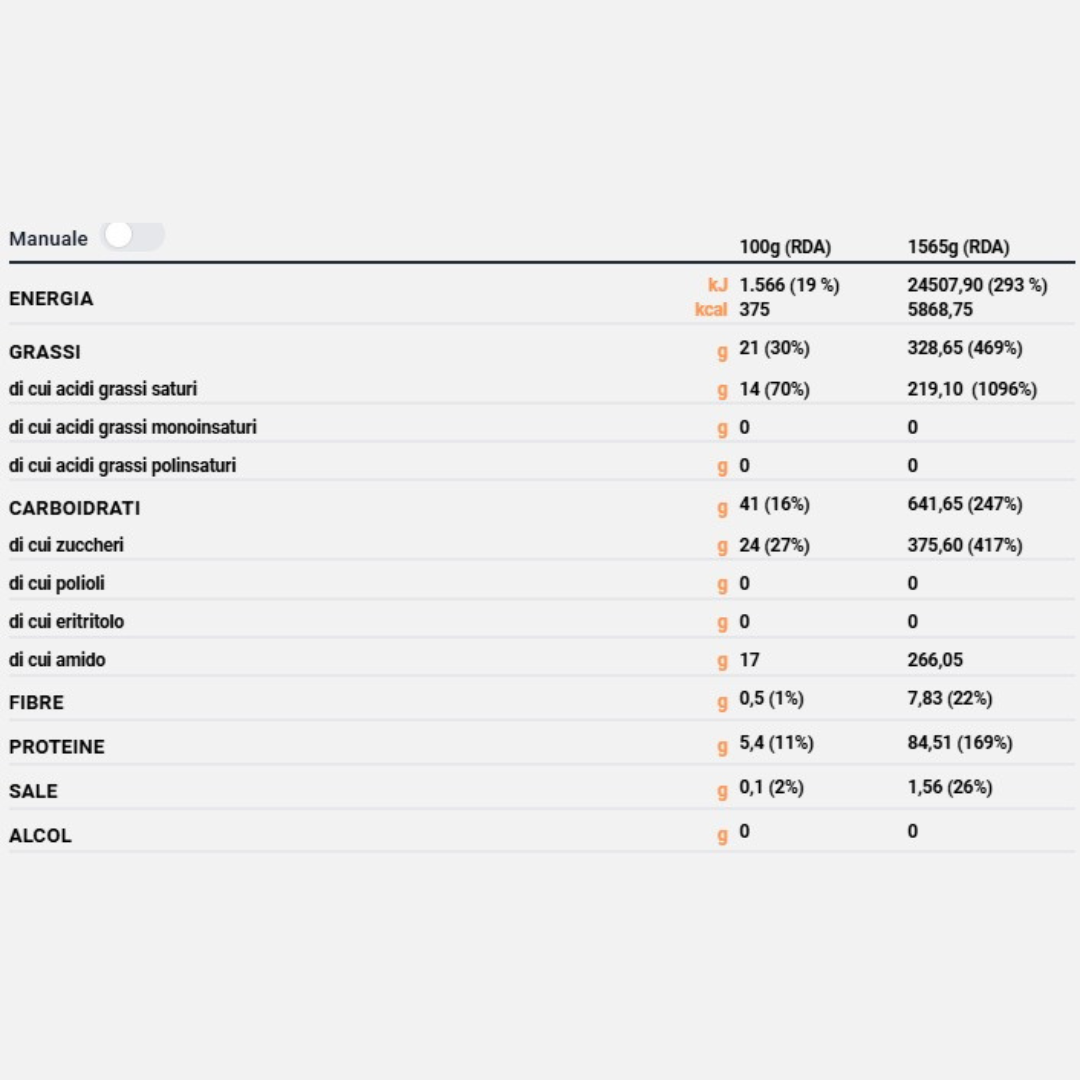The width and height of the screenshot is (1080, 1080).
Task: Click the kcal energy unit label
Action: pos(711,309)
